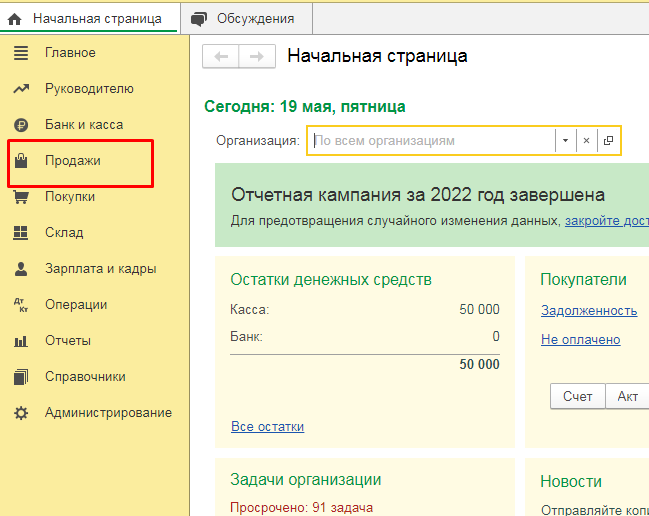Click the shopping cart icon for Покупки
649x516 pixels.
tap(21, 197)
